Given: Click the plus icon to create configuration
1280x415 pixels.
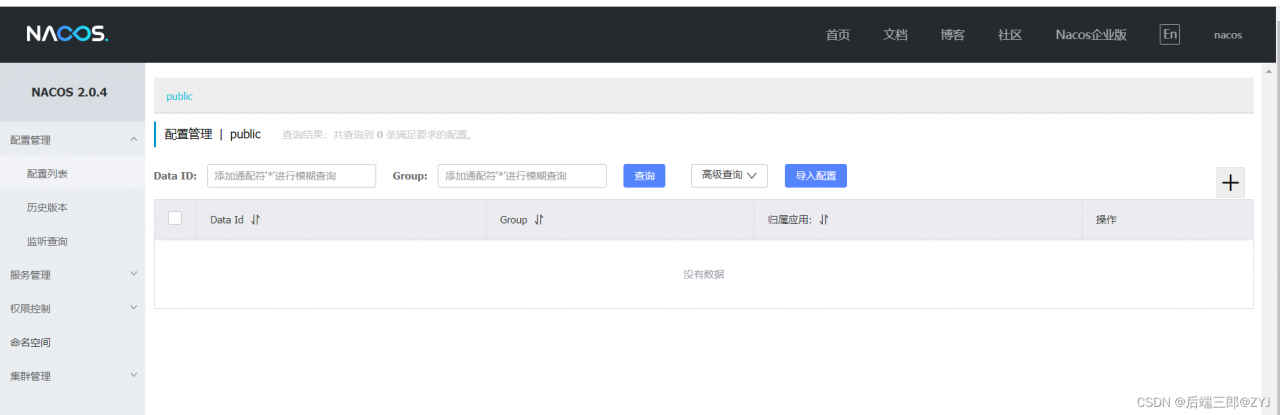Looking at the screenshot, I should (1231, 183).
